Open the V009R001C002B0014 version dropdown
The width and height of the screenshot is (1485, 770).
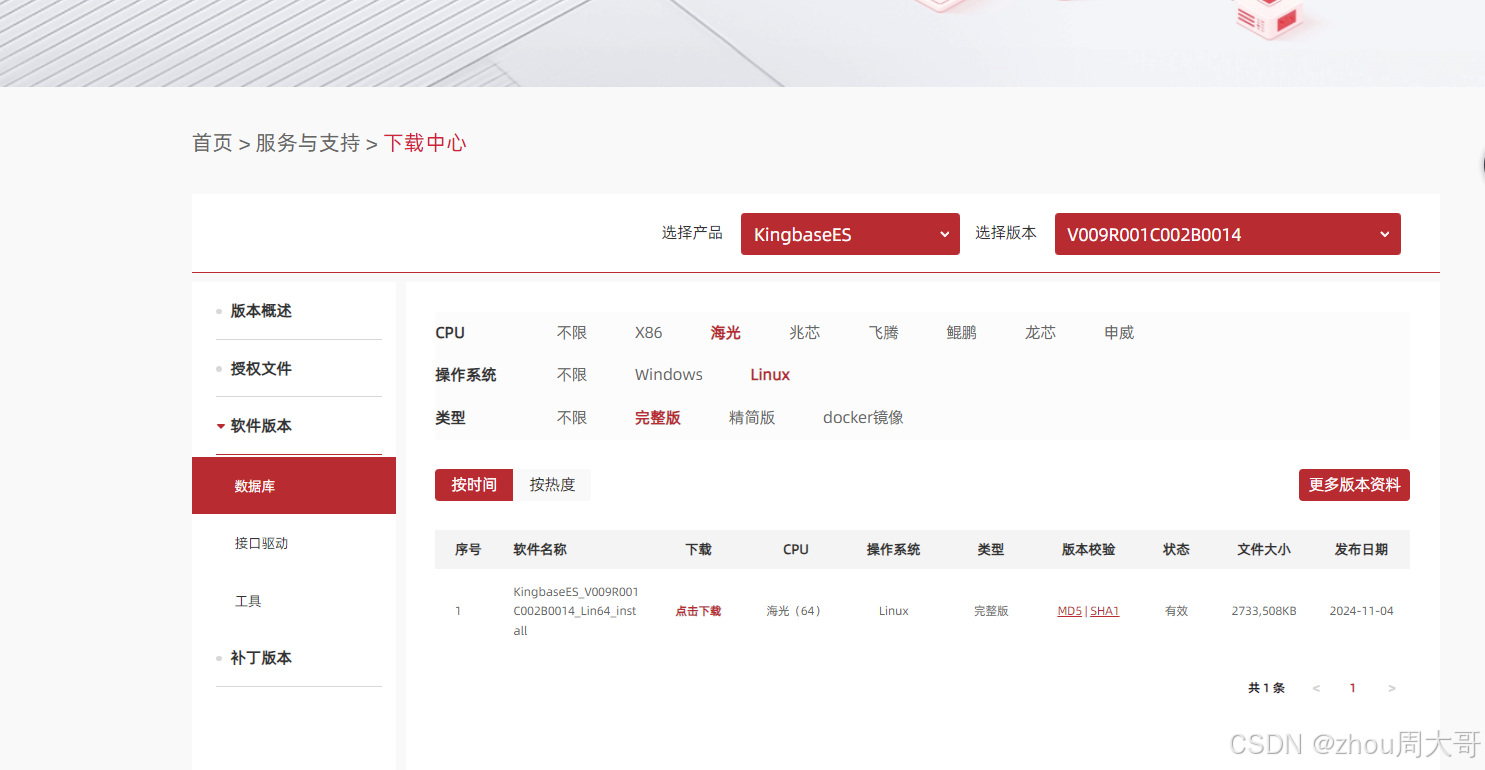point(1227,234)
